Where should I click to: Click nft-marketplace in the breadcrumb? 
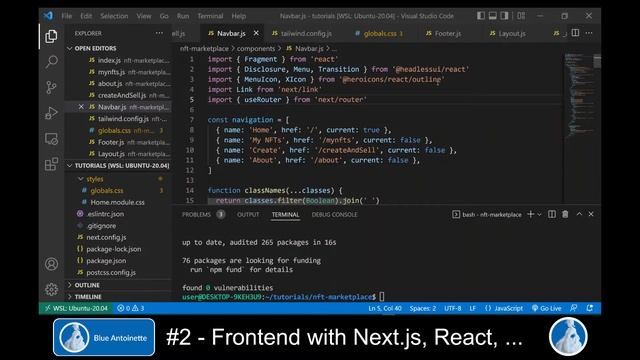coord(204,49)
